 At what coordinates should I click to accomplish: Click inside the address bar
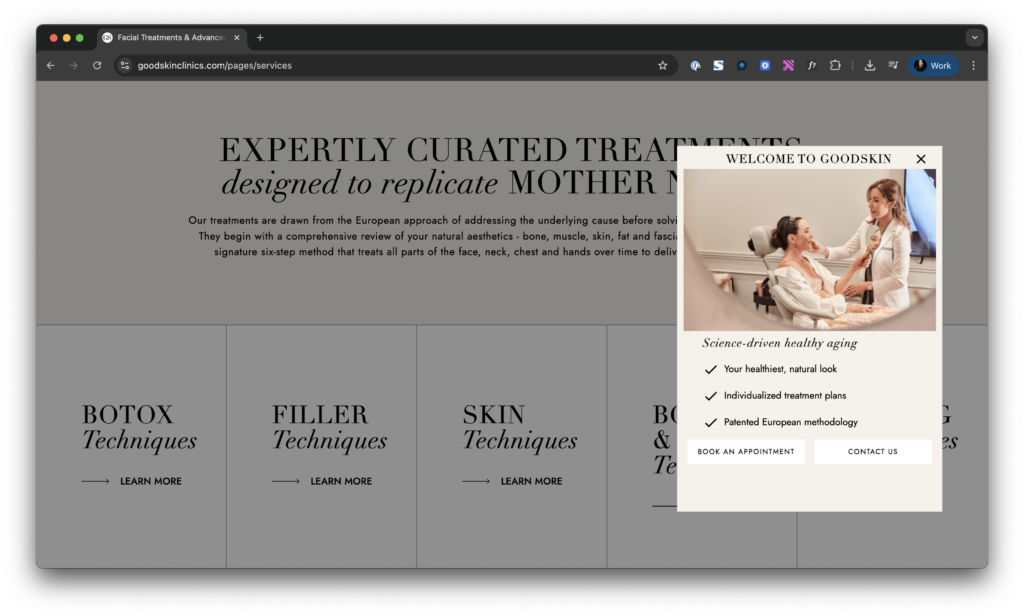click(300, 65)
